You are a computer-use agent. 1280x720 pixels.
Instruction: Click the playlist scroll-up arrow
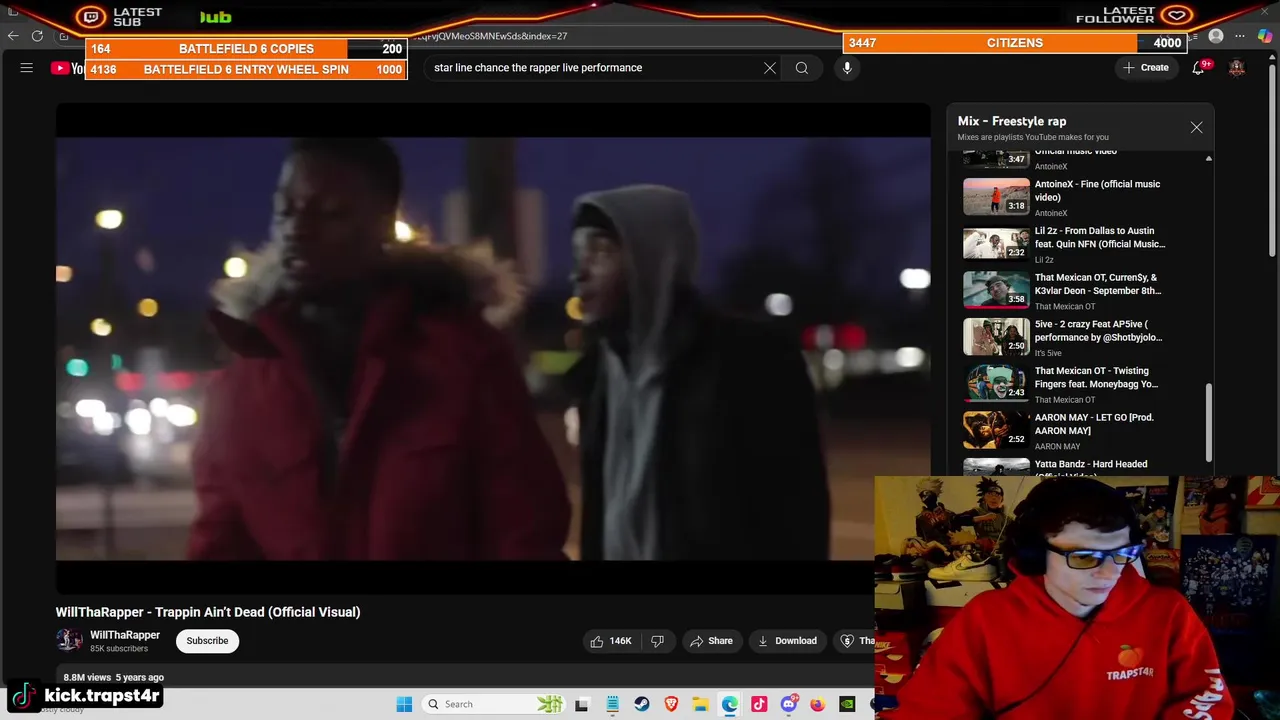[1208, 158]
